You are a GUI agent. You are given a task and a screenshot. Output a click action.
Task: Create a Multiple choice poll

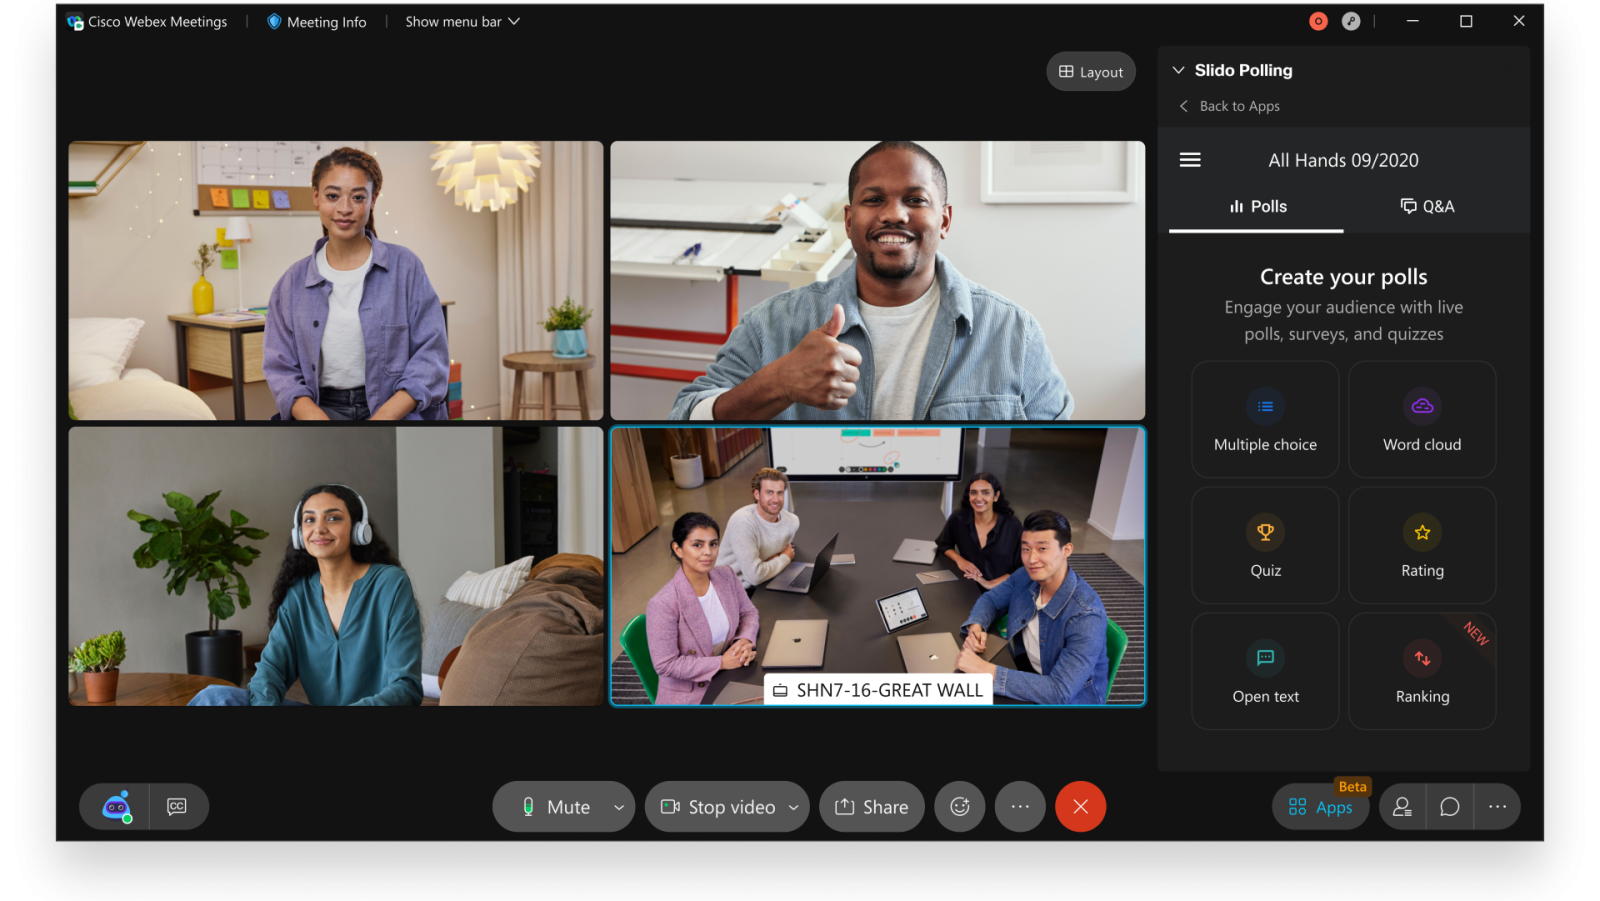[x=1265, y=420]
